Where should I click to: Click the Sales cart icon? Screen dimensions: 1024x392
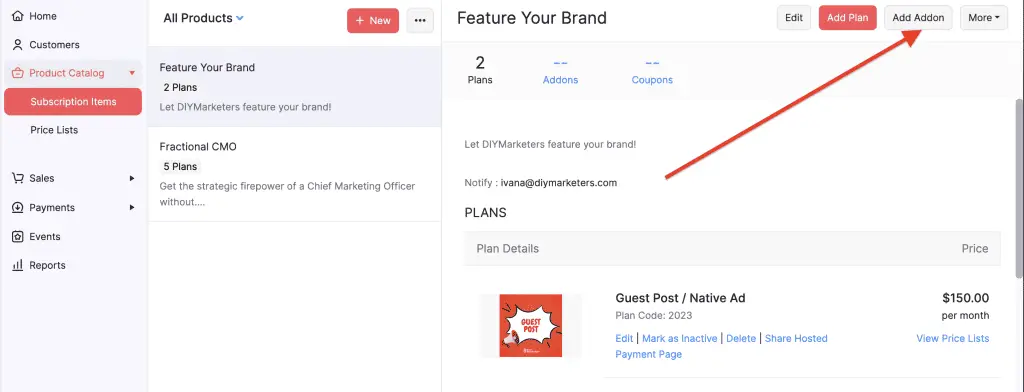(x=18, y=178)
